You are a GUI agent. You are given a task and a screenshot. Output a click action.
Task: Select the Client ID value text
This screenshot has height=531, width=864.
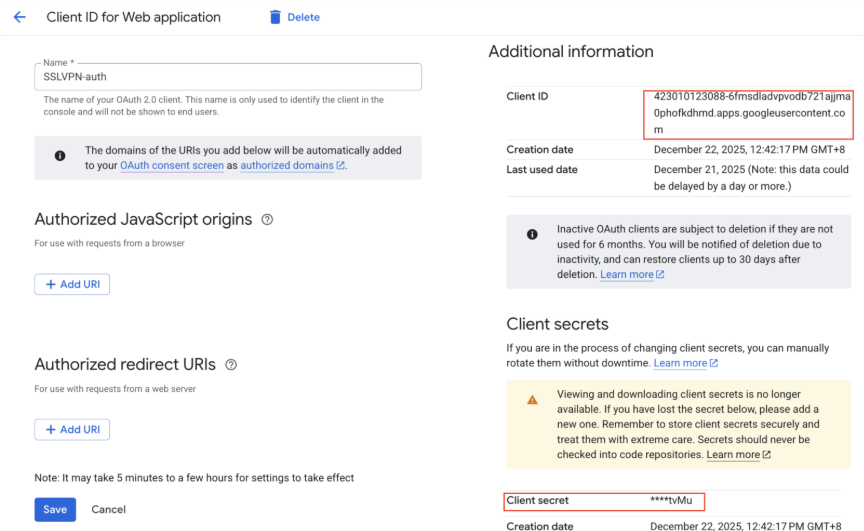752,113
